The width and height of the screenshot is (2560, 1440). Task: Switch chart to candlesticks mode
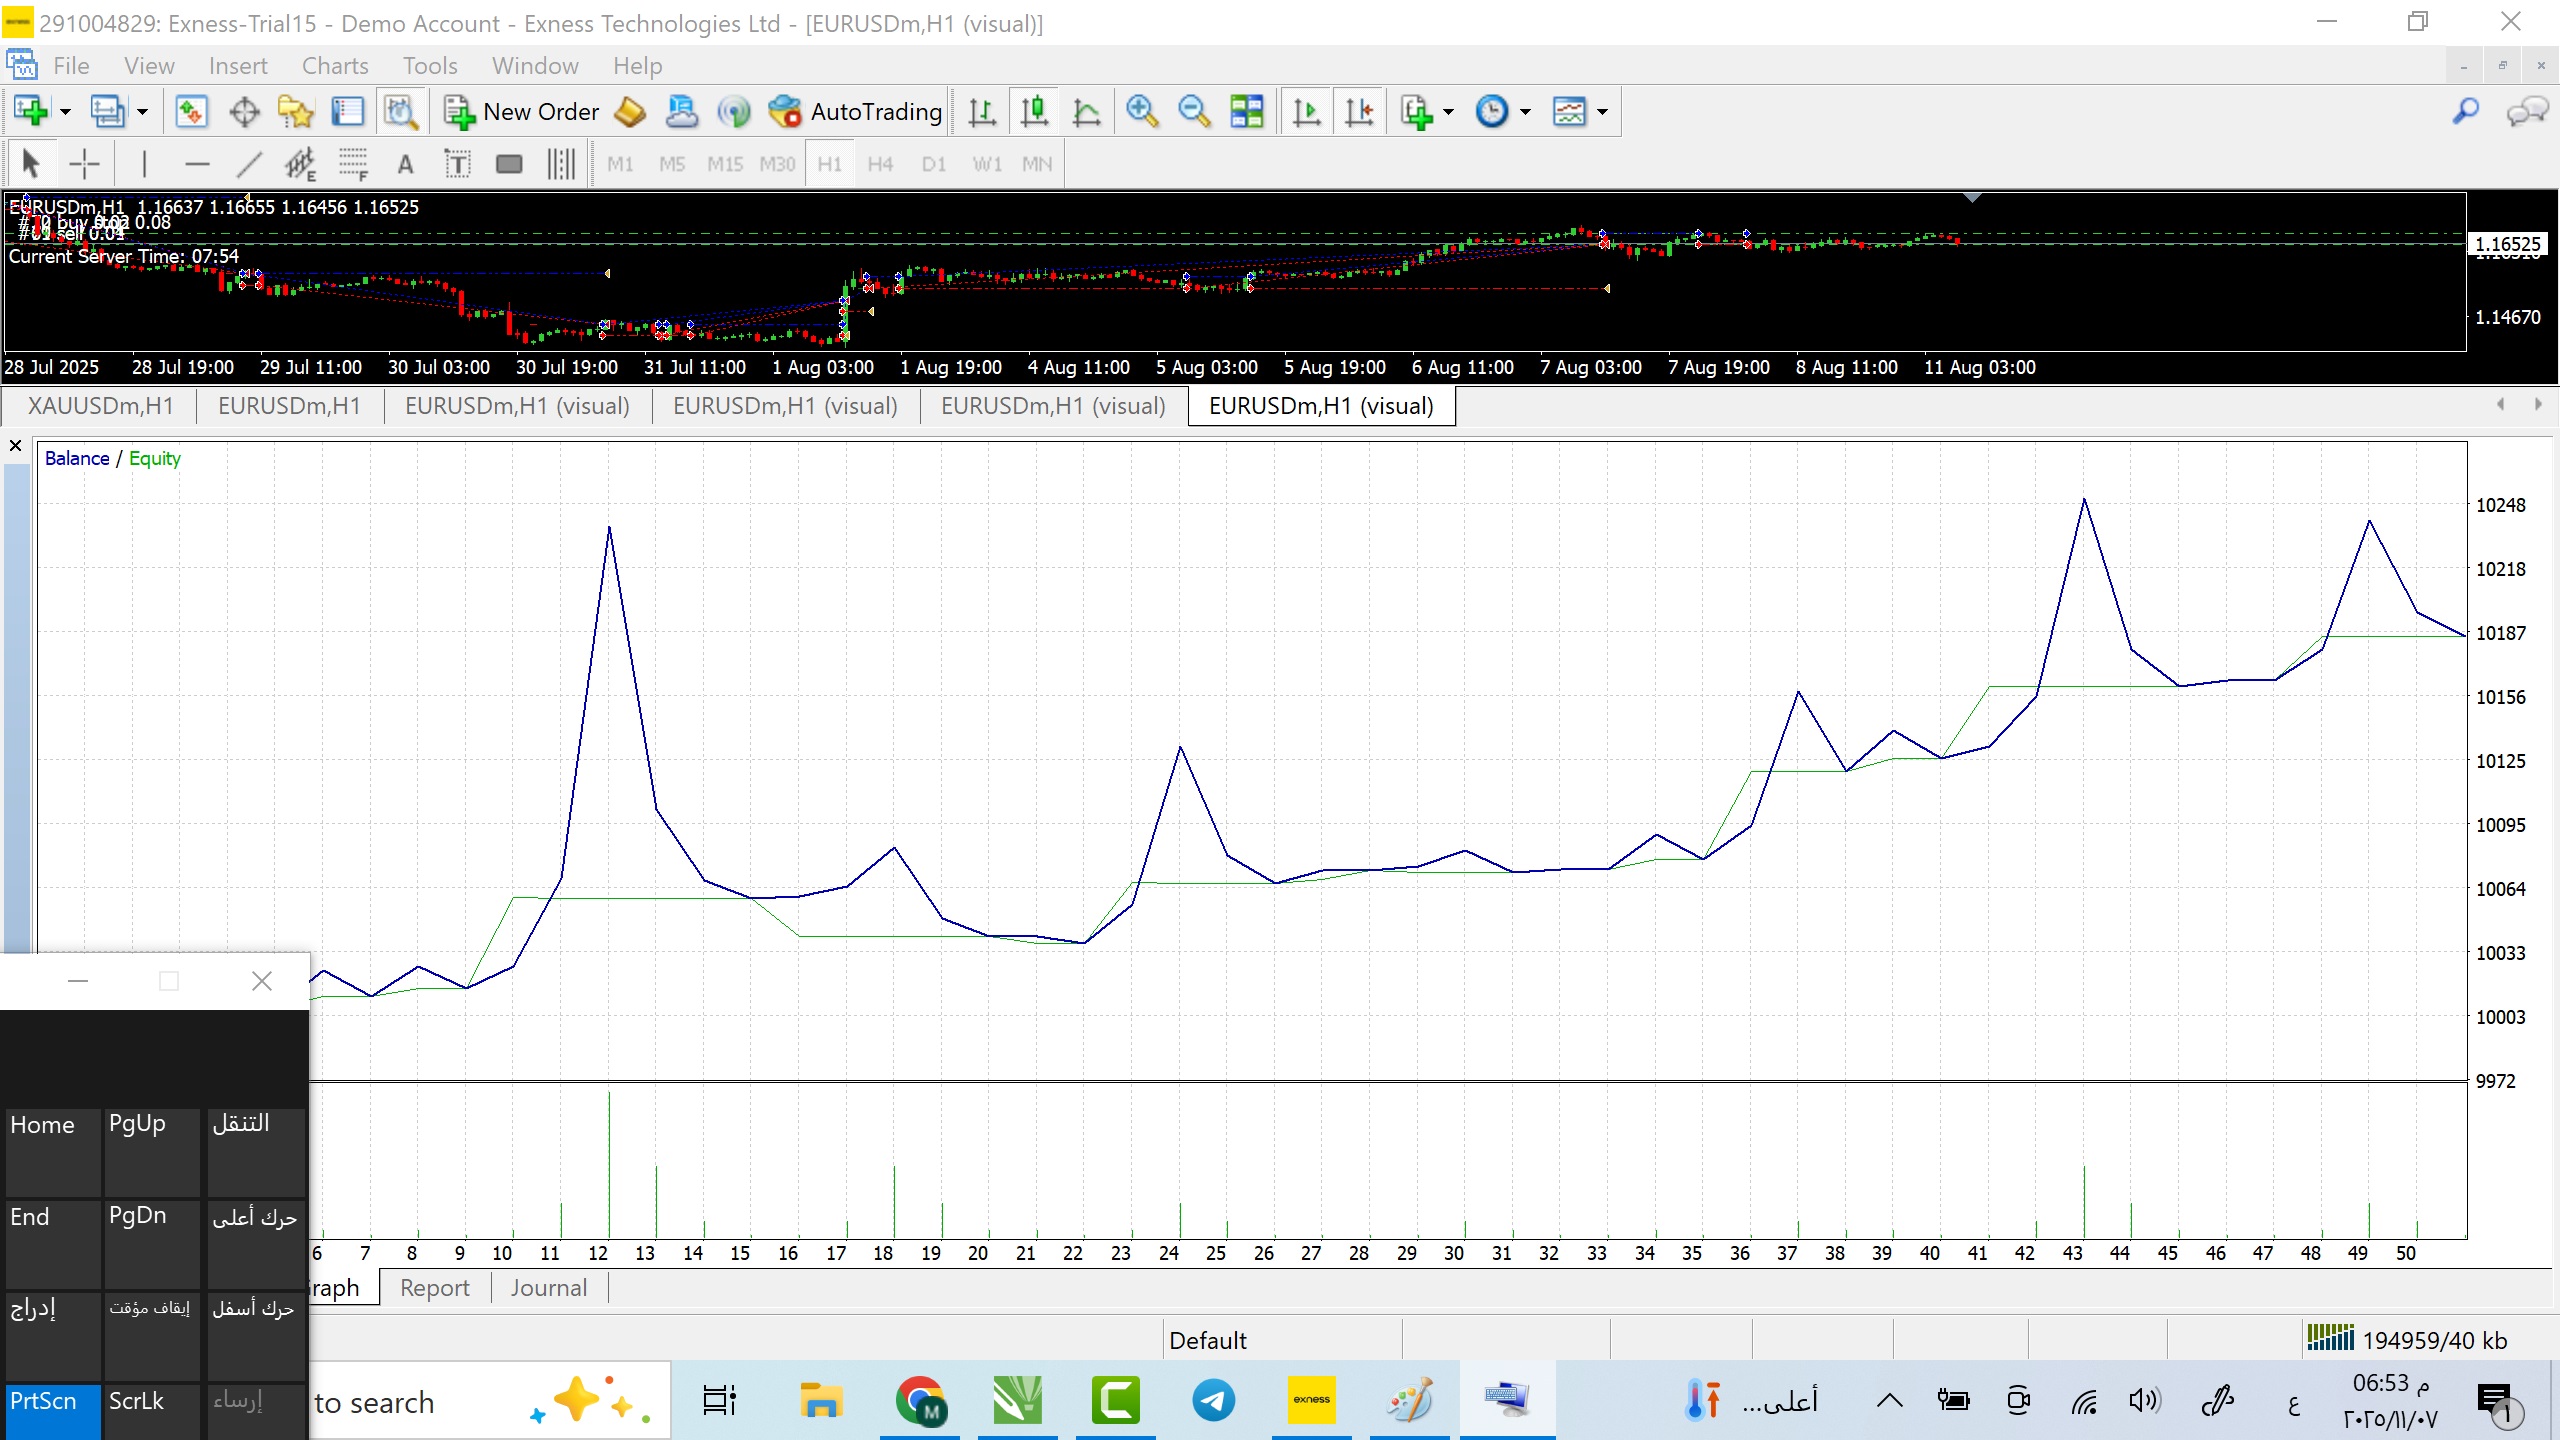pos(1035,111)
